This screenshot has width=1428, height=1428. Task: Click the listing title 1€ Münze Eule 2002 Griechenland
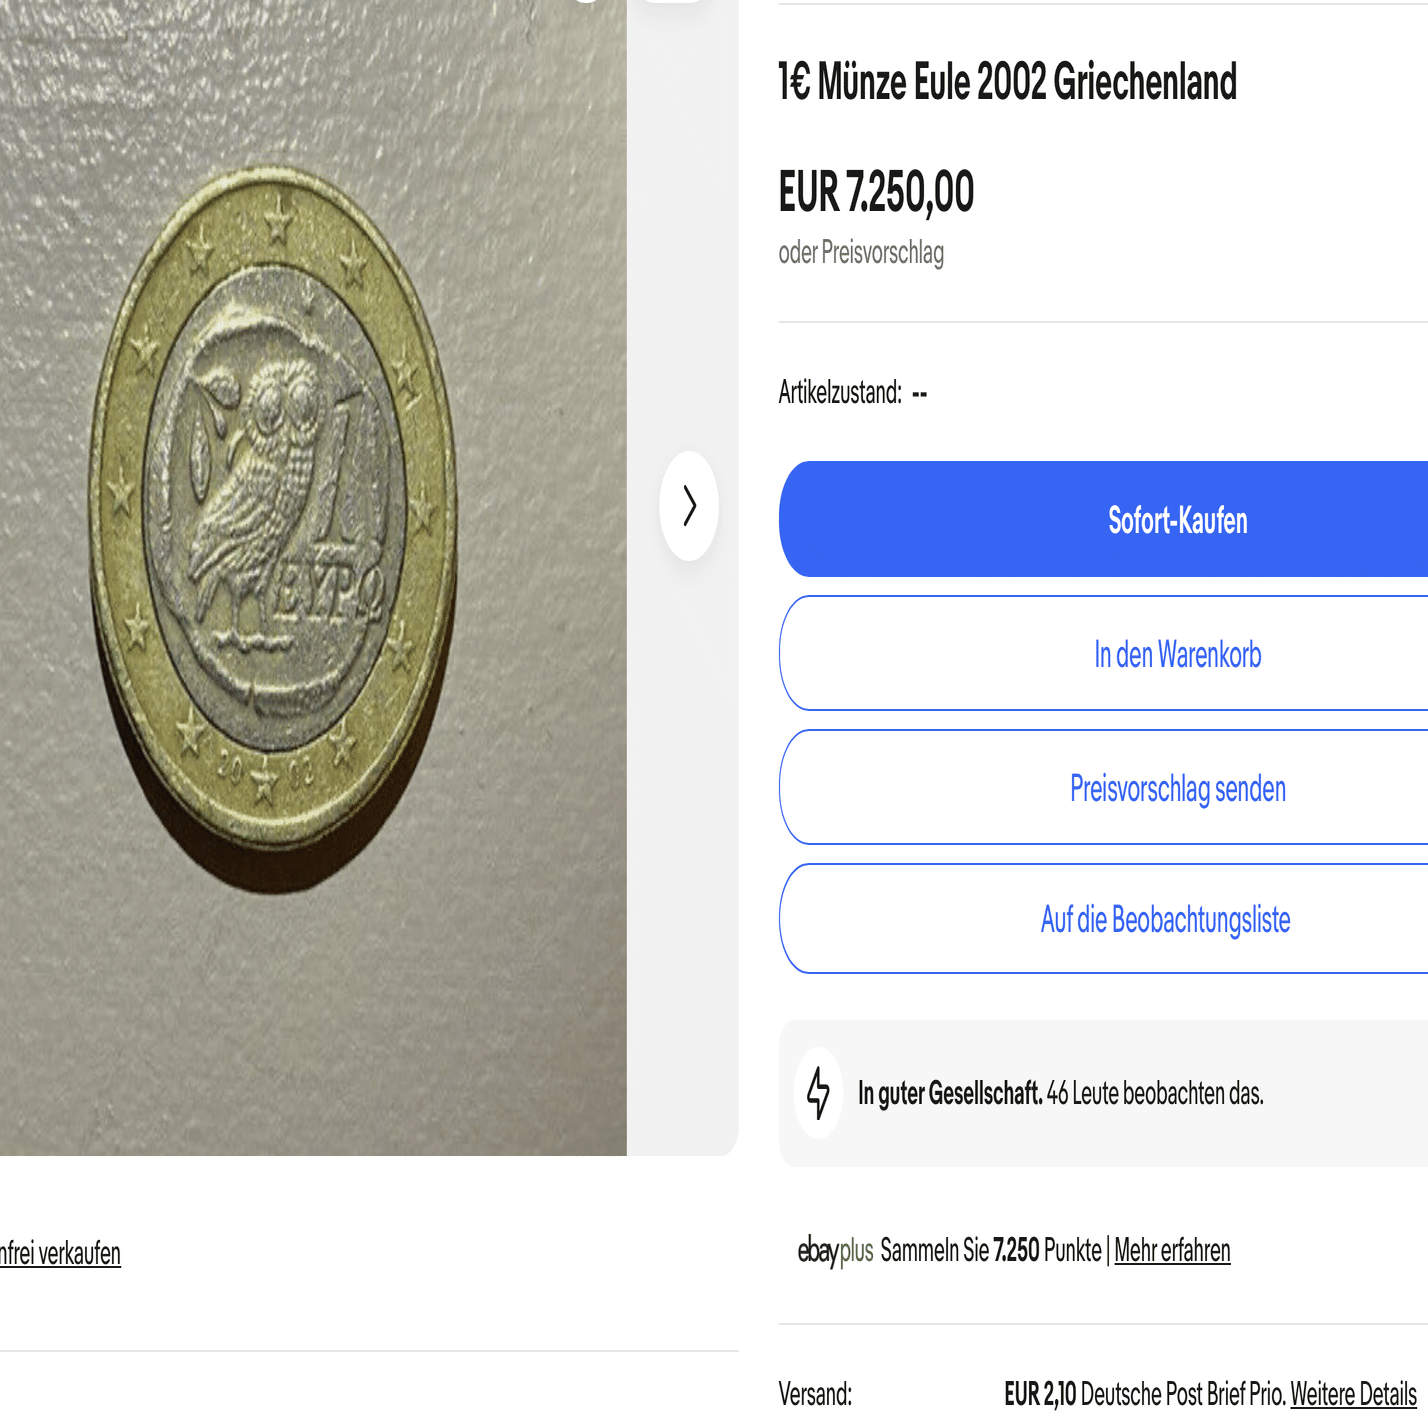pos(1008,83)
